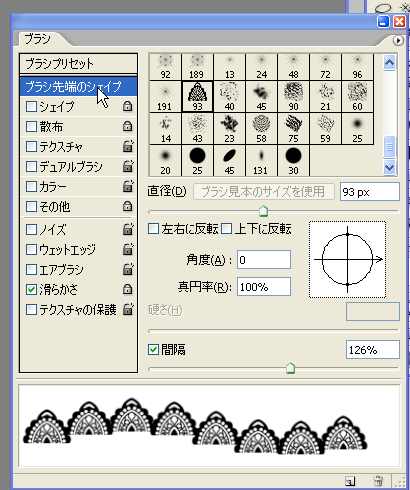This screenshot has width=410, height=490.
Task: Select the brush tip numbered 75
Action: 293,128
